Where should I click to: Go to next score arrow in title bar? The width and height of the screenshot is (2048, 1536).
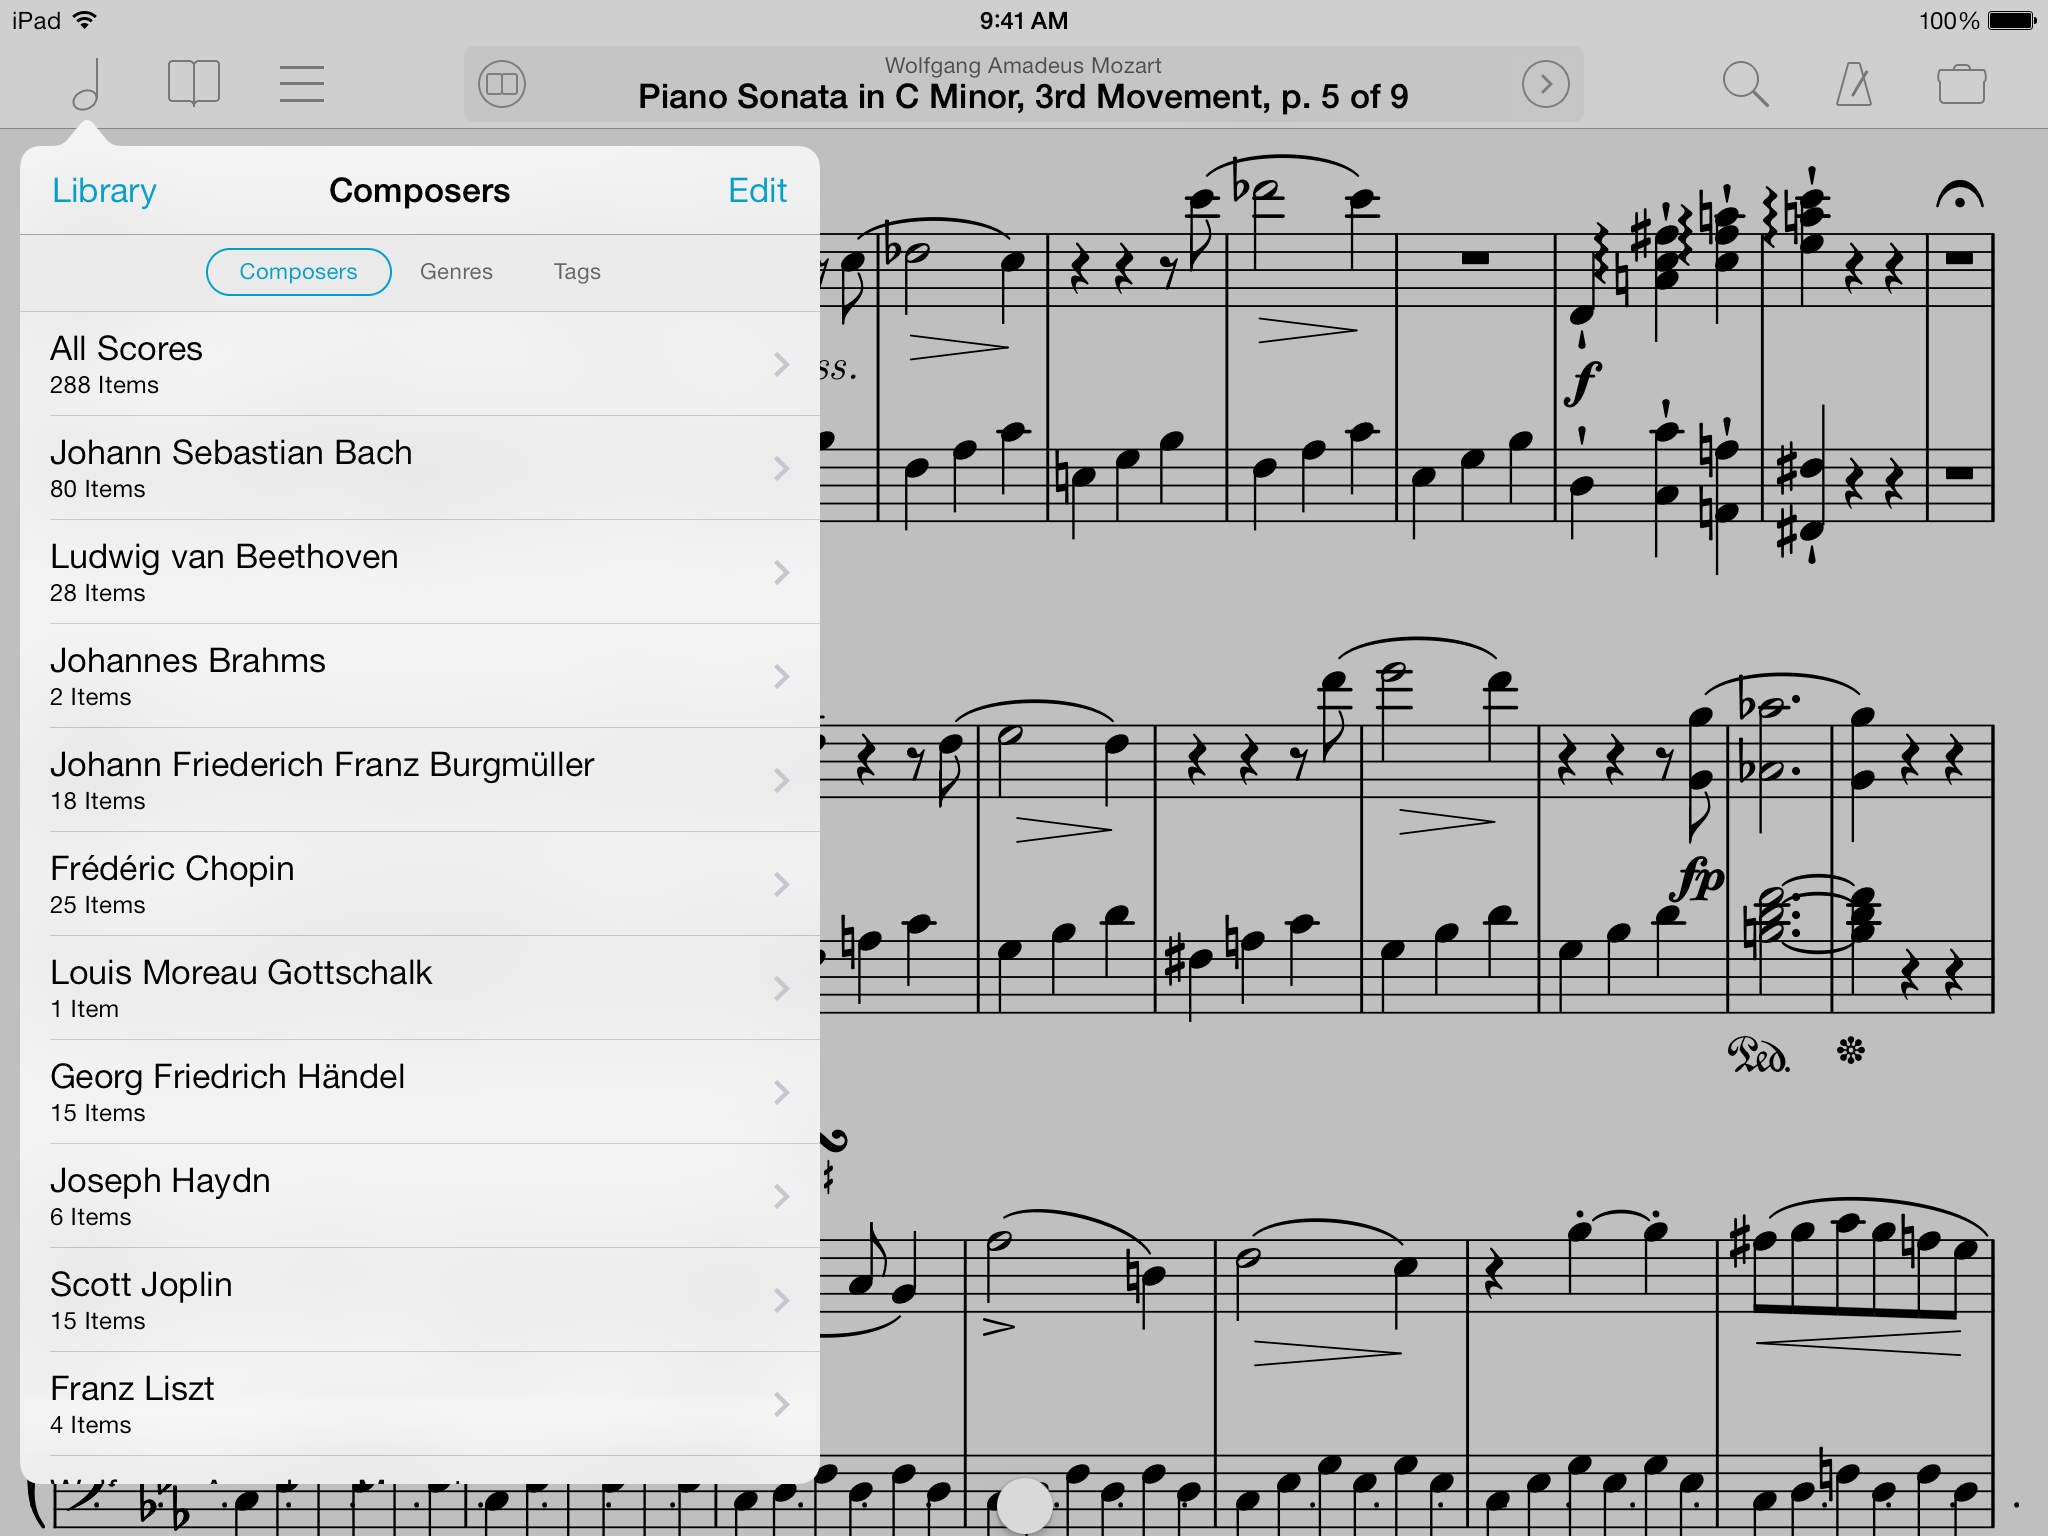1545,84
